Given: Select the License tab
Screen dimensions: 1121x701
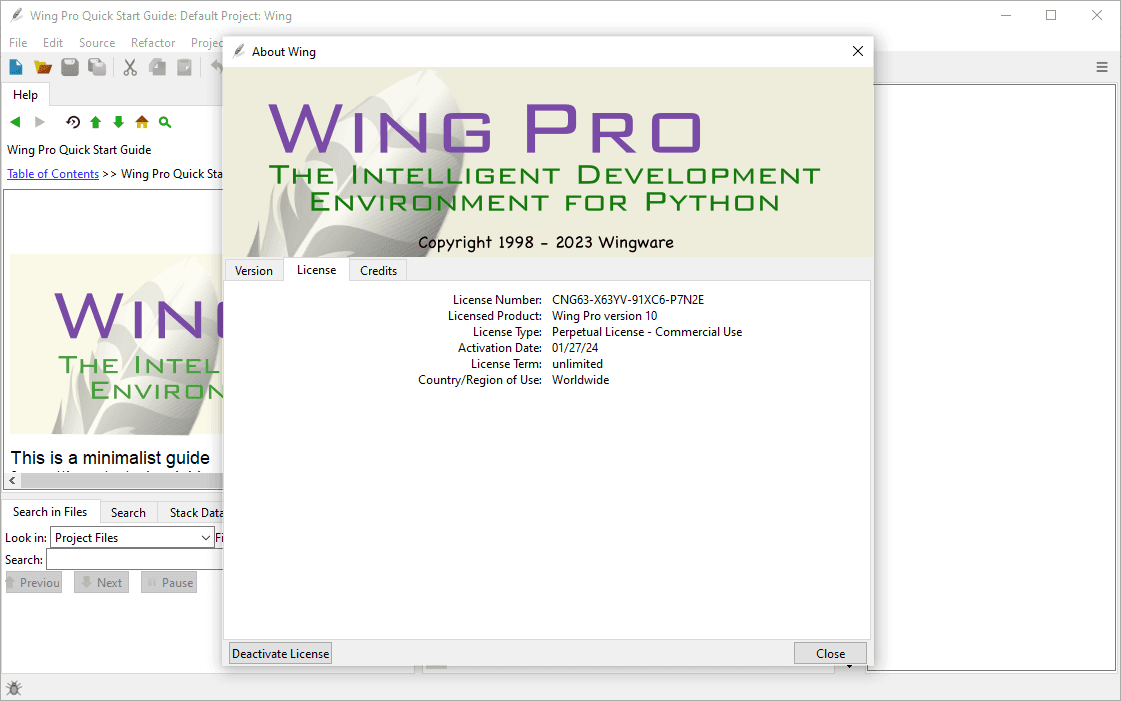Looking at the screenshot, I should point(317,270).
